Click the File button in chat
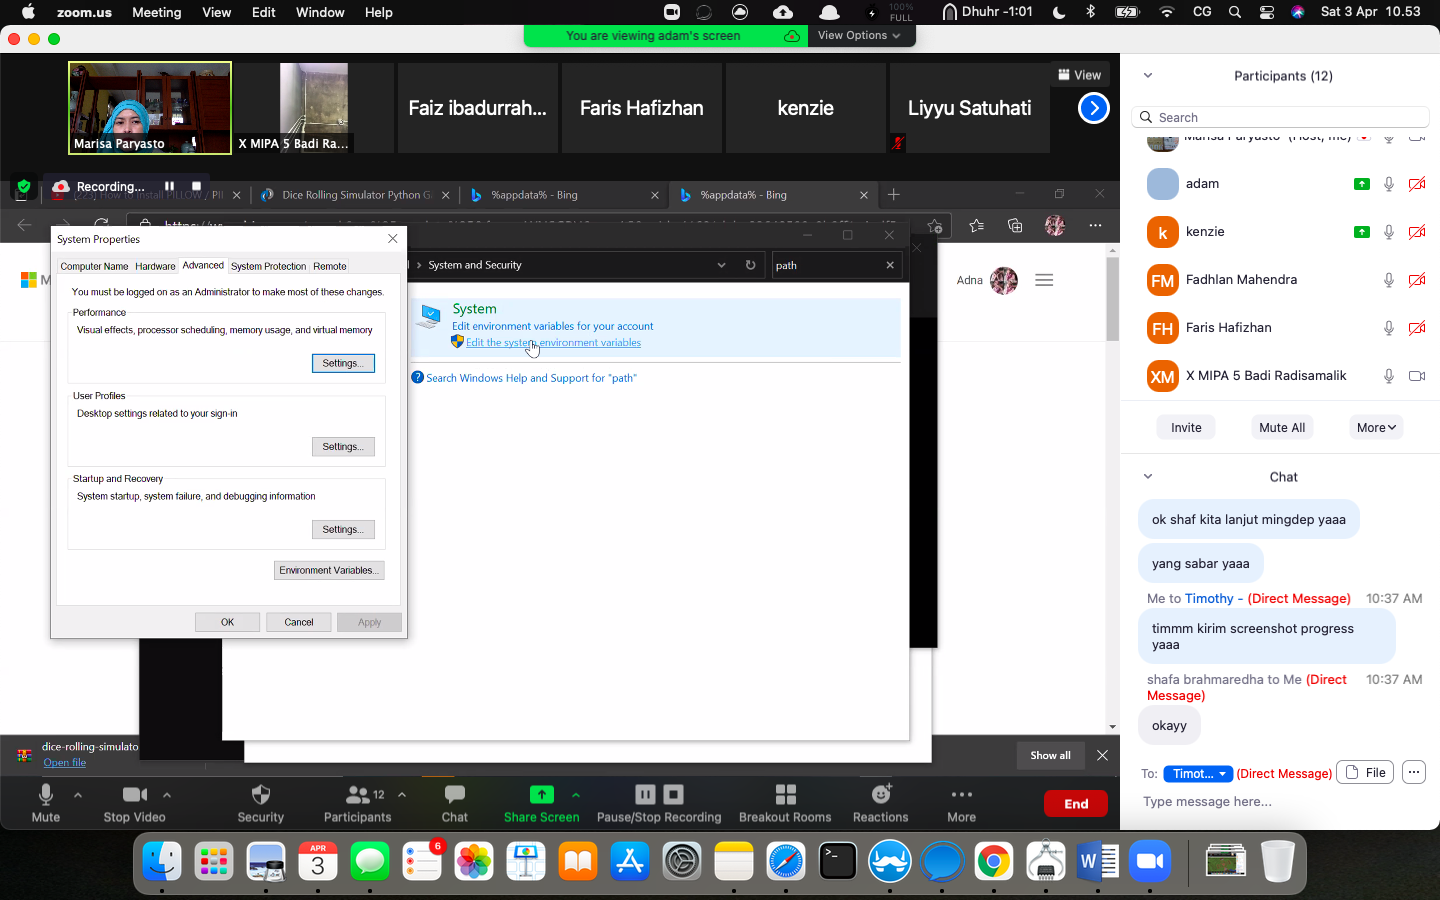The height and width of the screenshot is (900, 1440). coord(1365,772)
